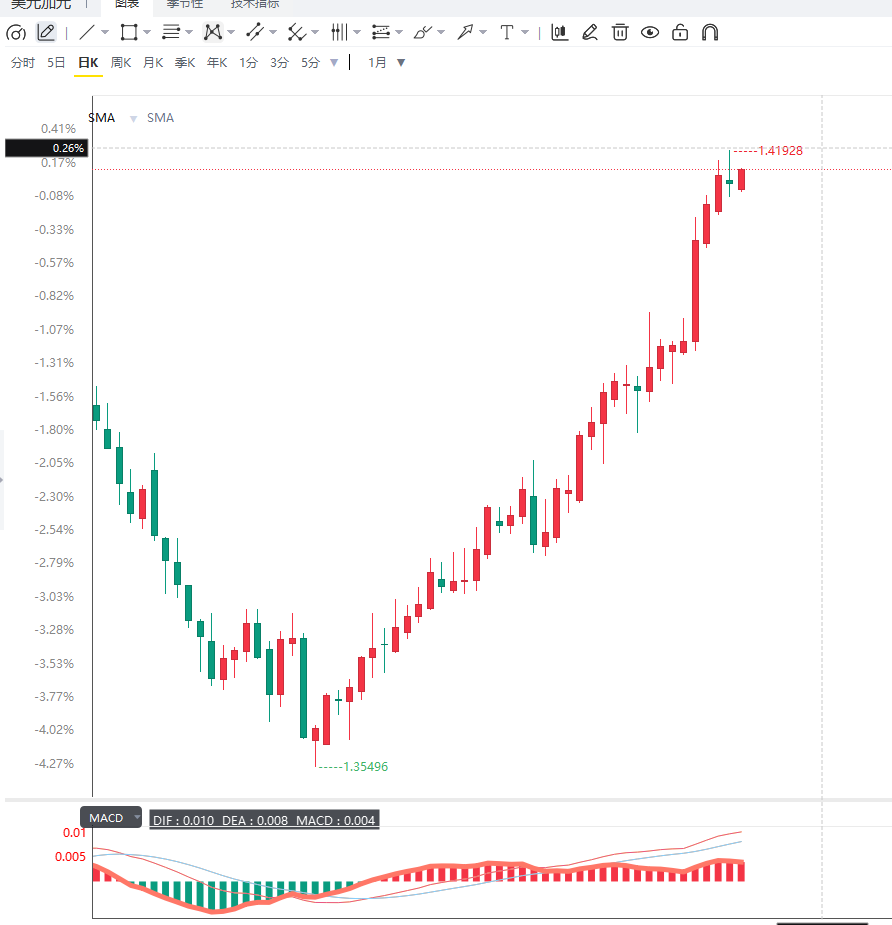Select the 5分 minute interval

click(x=310, y=63)
